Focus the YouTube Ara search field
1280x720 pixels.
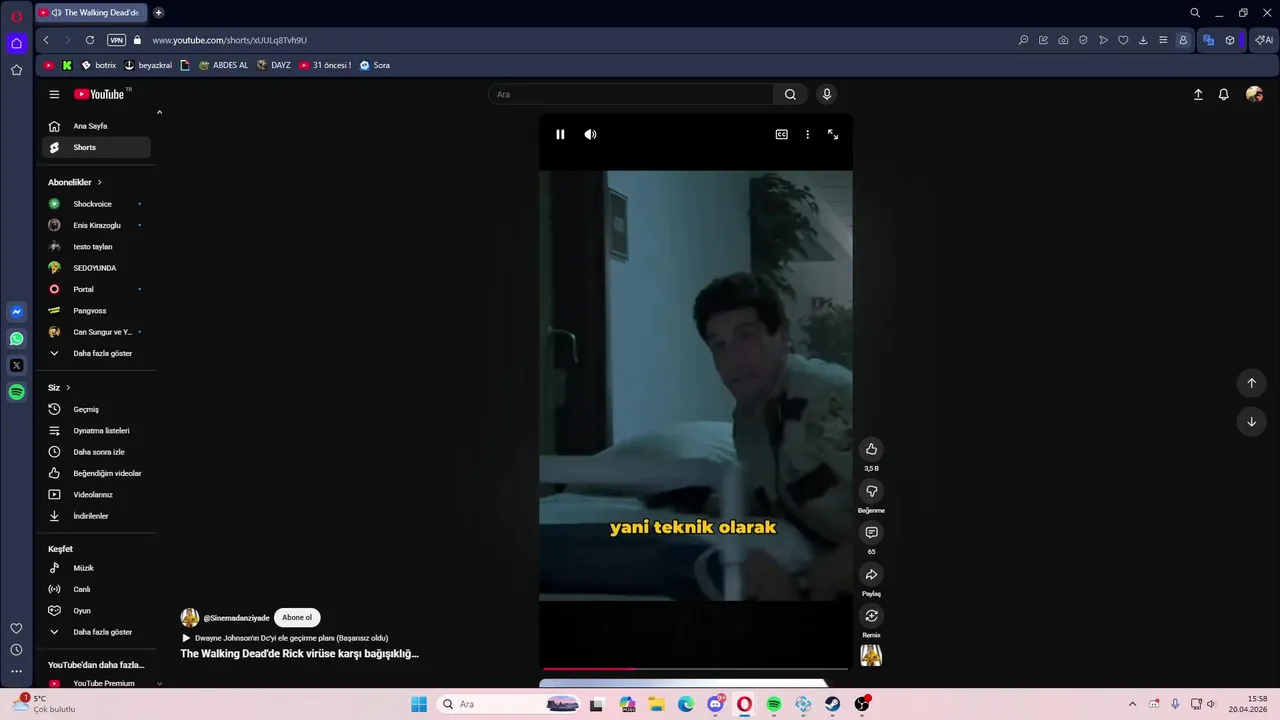click(631, 94)
